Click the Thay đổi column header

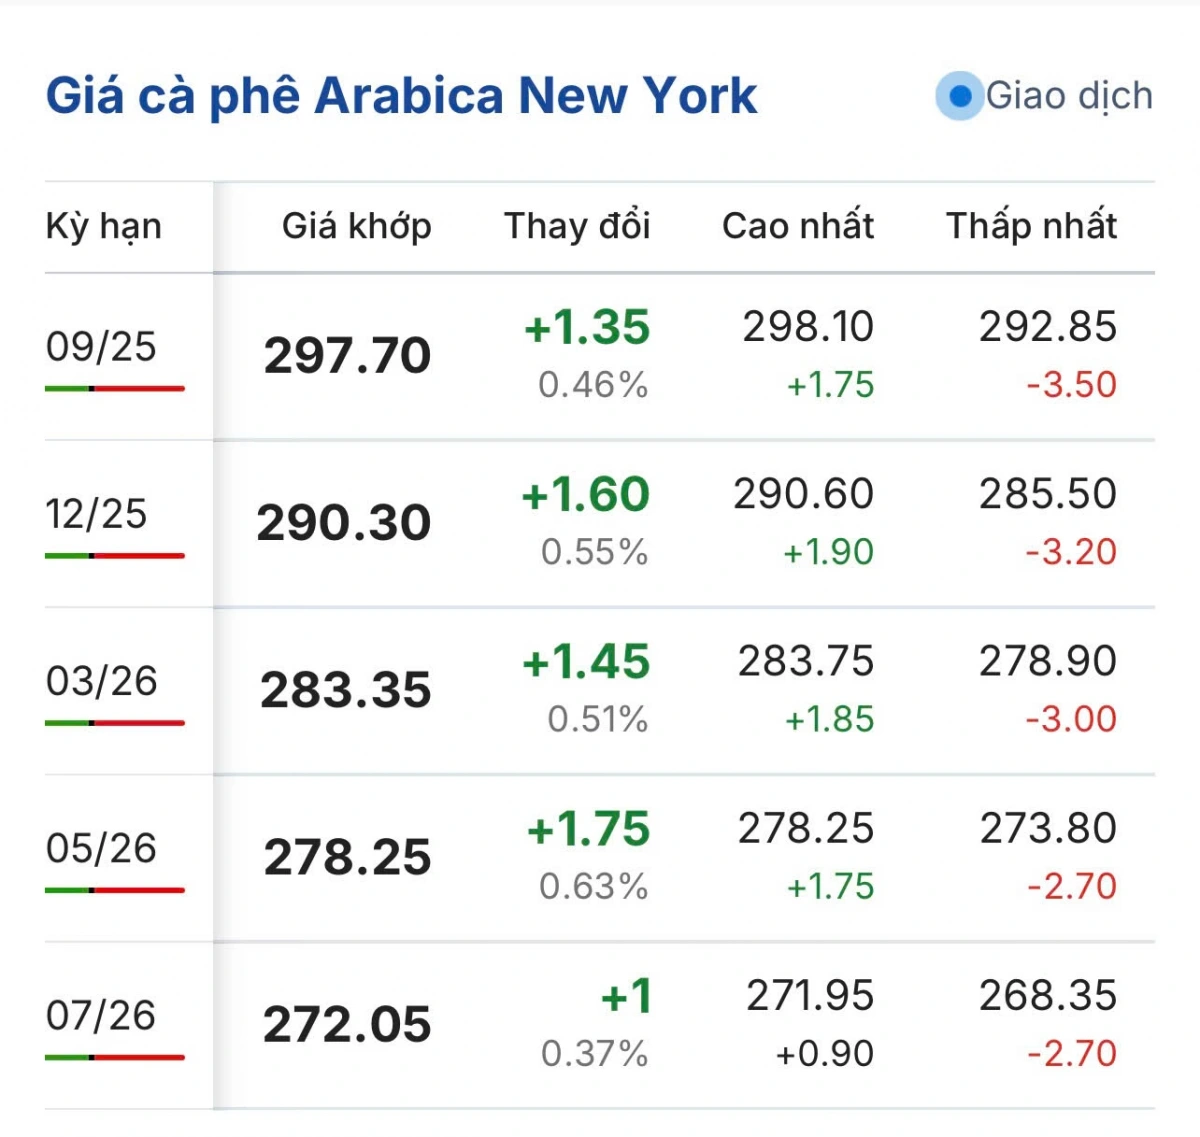(577, 226)
